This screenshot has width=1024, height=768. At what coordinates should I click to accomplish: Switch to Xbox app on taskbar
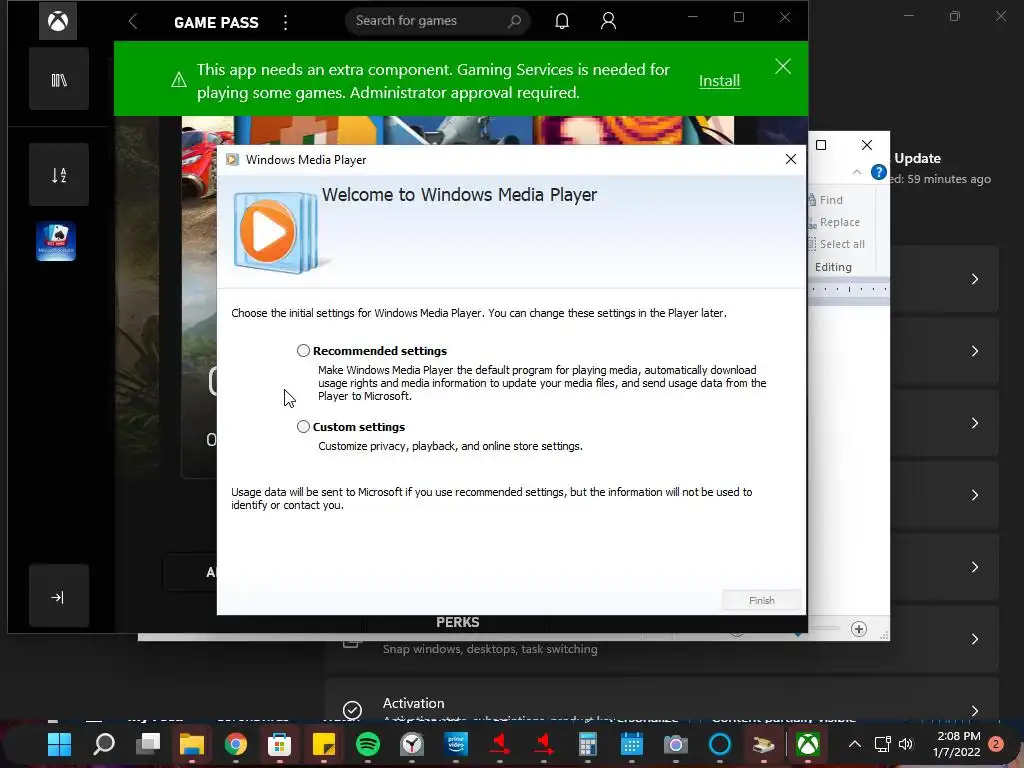click(x=808, y=744)
